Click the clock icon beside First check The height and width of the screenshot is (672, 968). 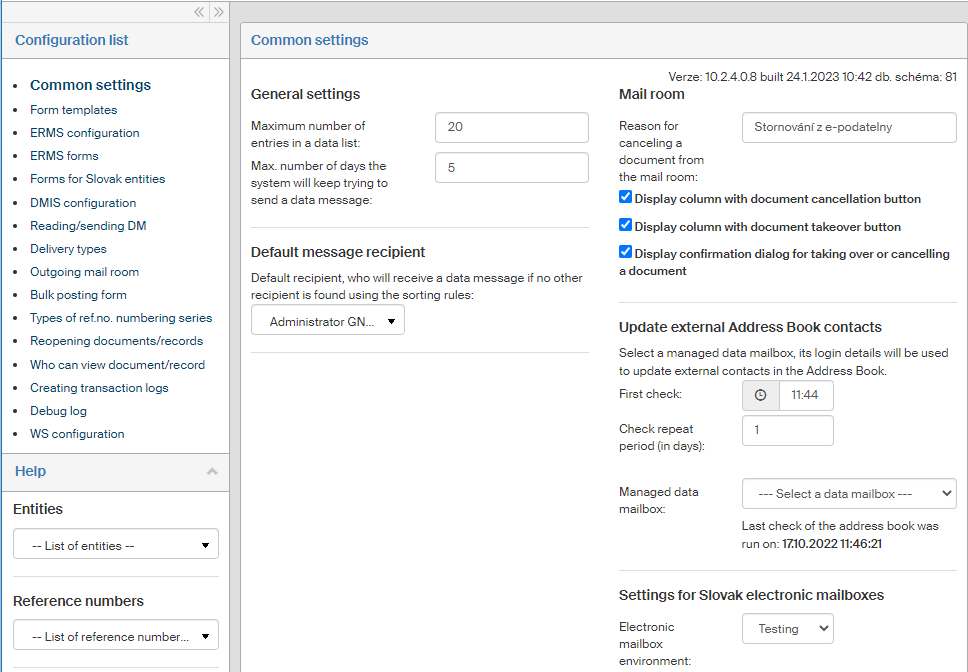[x=760, y=395]
